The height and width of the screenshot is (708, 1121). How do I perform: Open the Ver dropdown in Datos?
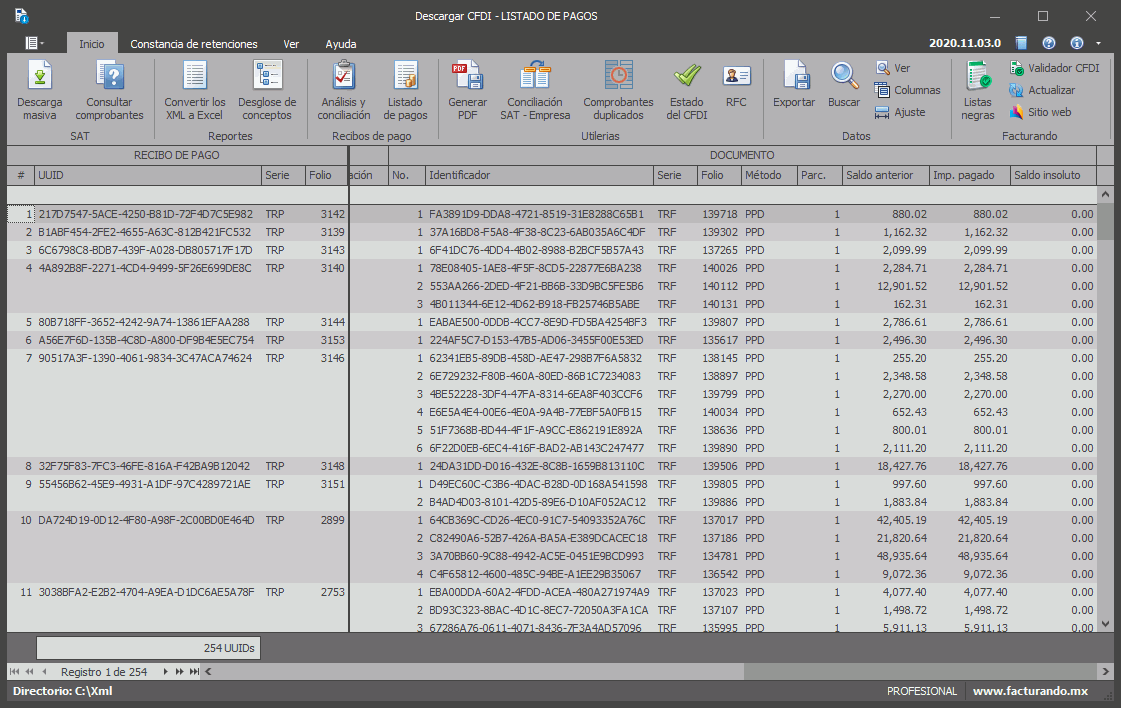[x=893, y=68]
